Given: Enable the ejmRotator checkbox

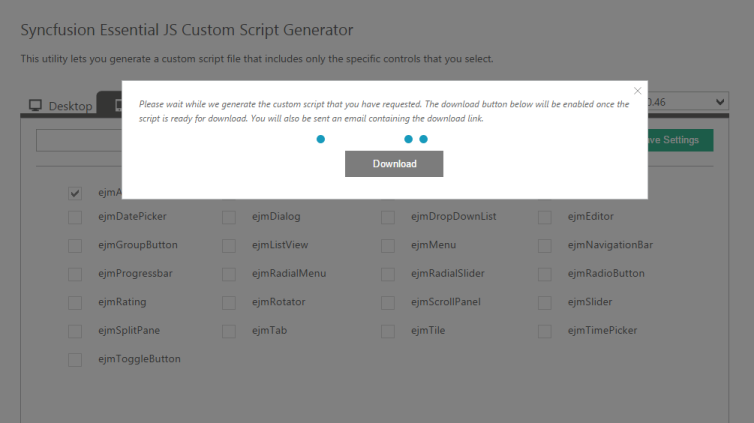Looking at the screenshot, I should pos(229,303).
